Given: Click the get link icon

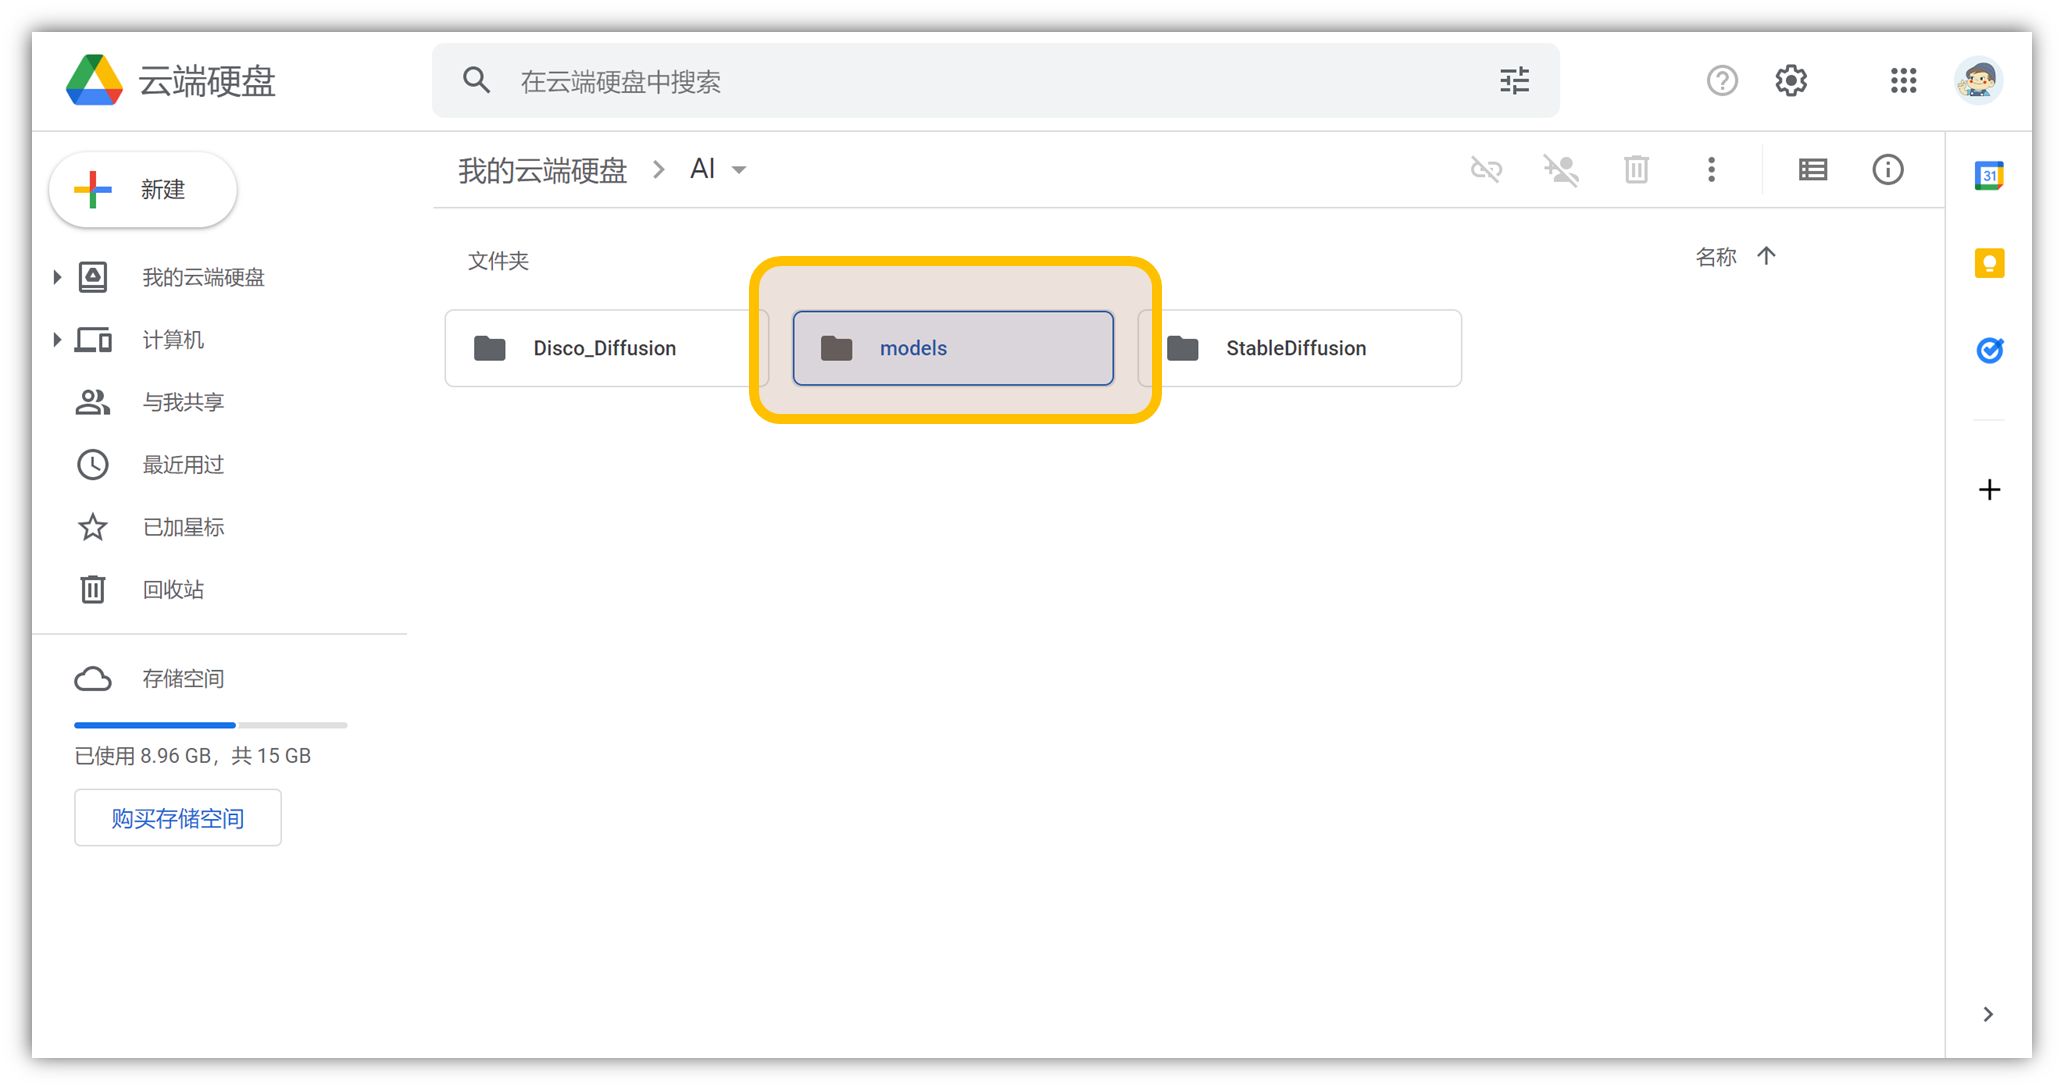Looking at the screenshot, I should [x=1486, y=170].
